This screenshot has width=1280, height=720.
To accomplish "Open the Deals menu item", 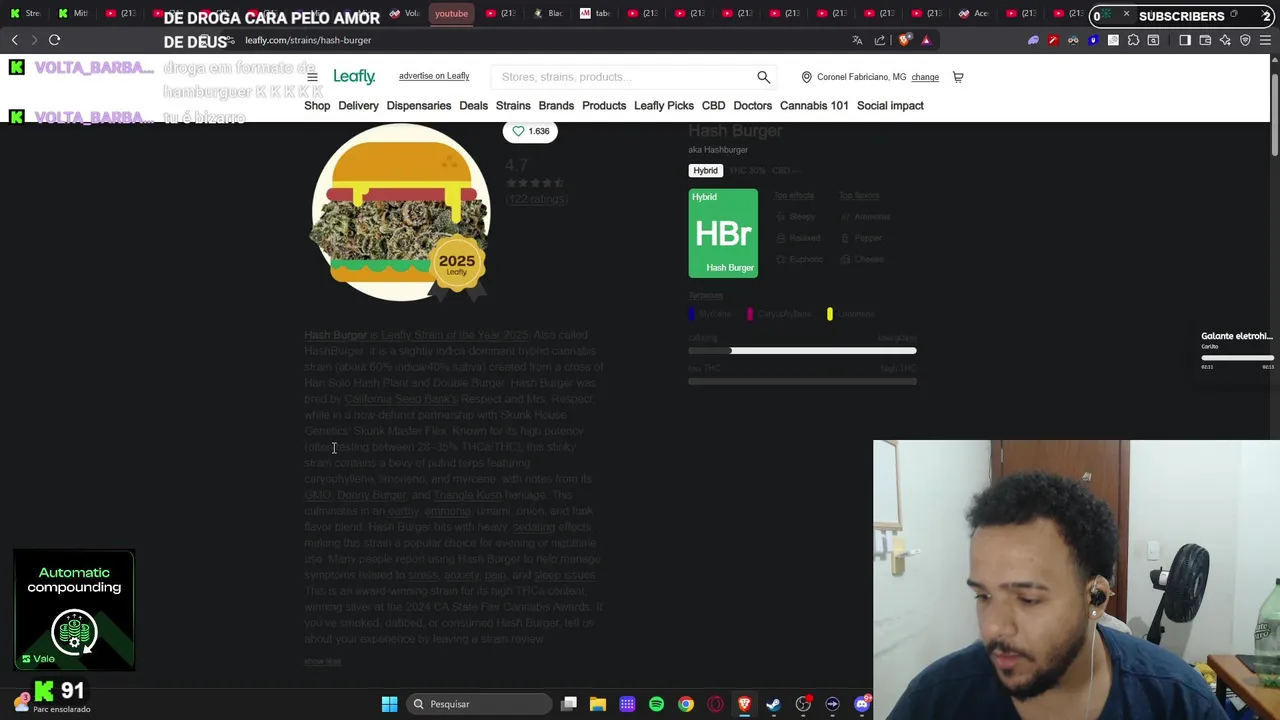I will pos(474,105).
